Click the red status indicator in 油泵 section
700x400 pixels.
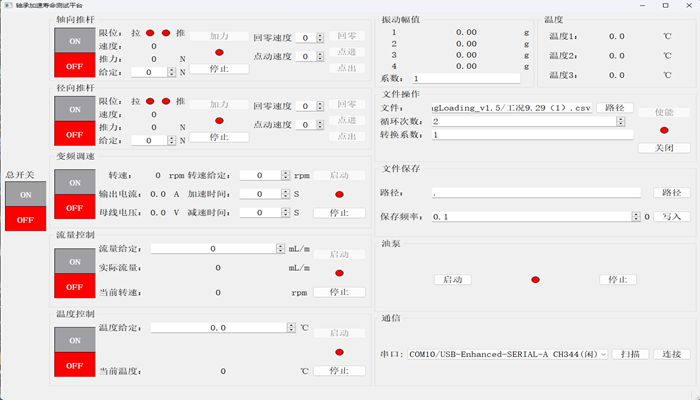(535, 280)
